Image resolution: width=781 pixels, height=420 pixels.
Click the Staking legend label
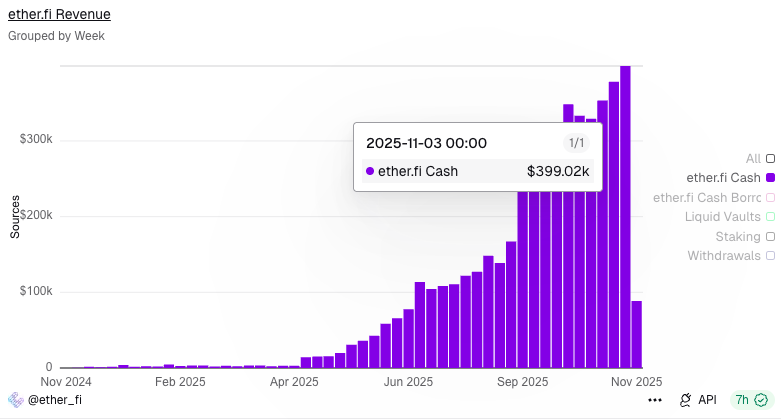click(737, 236)
